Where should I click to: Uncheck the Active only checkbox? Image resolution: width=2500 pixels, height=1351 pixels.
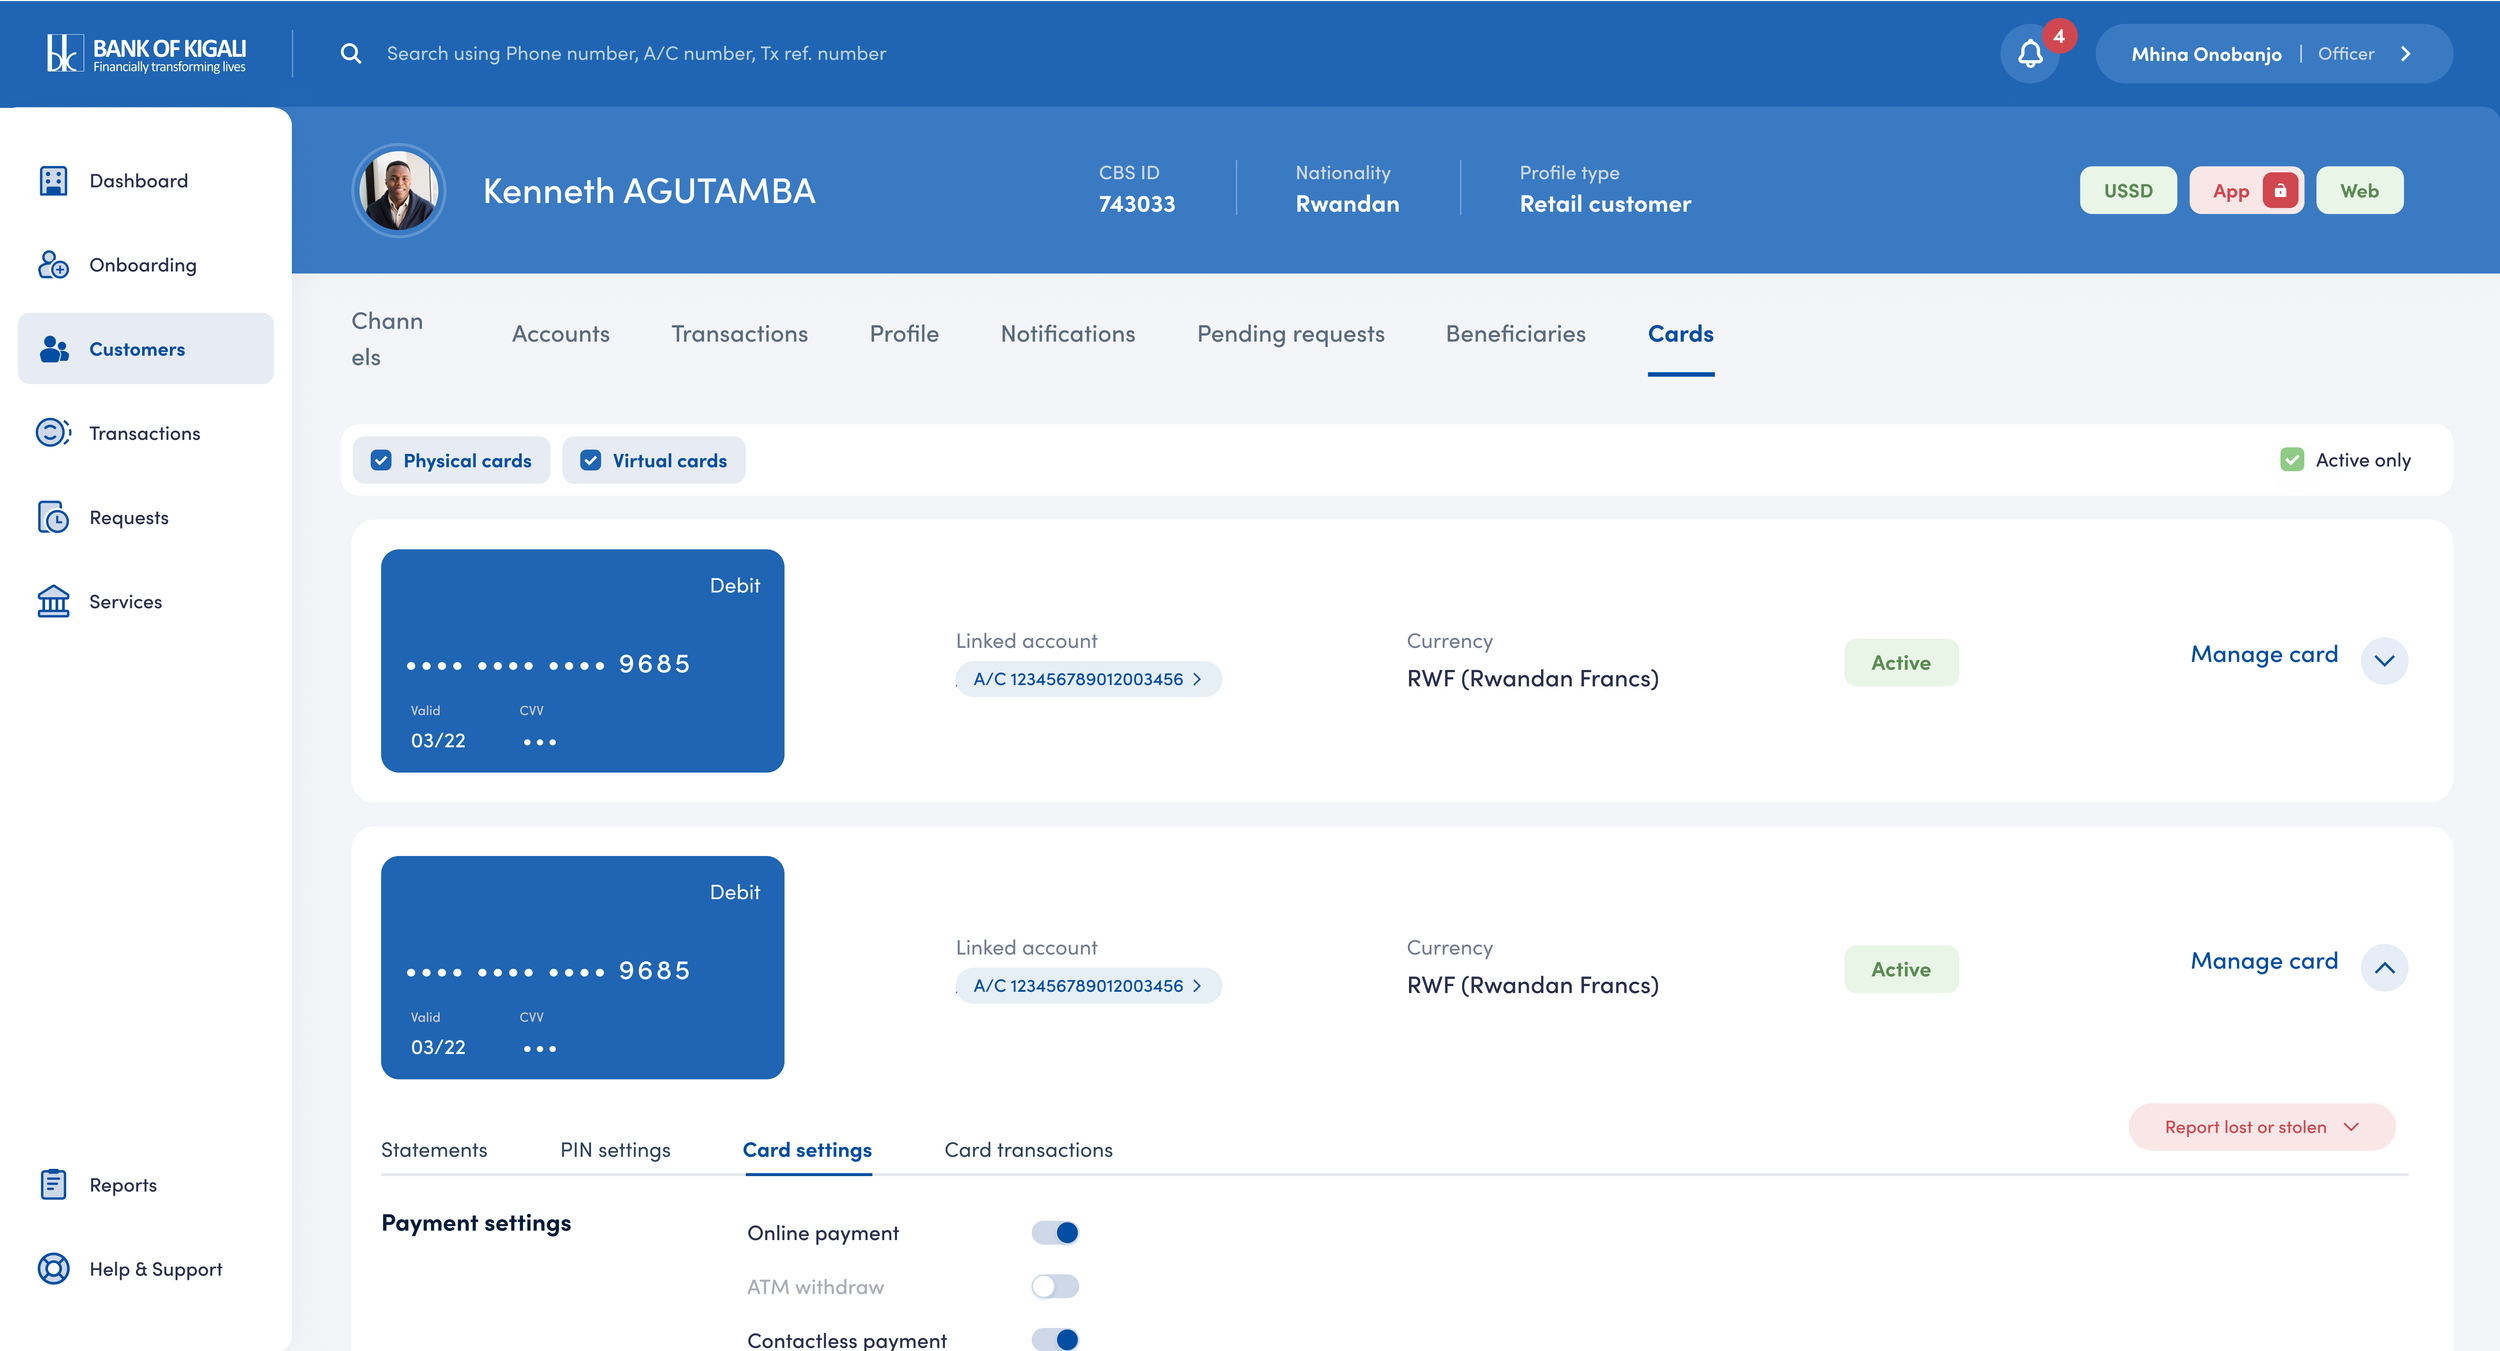coord(2291,460)
